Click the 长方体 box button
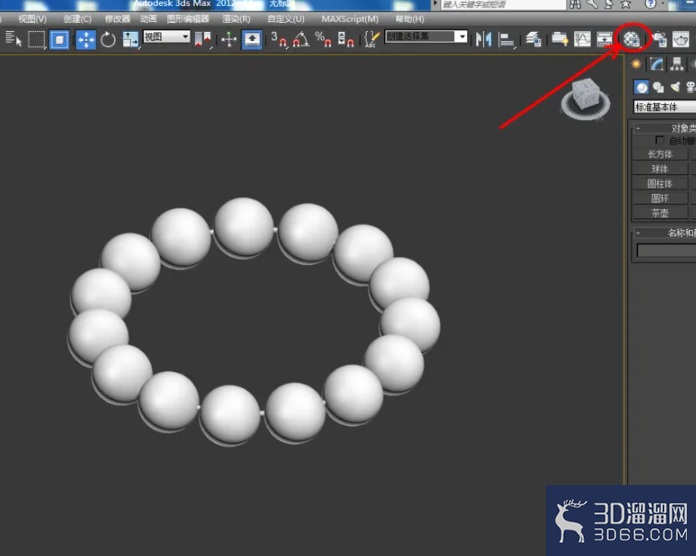Image resolution: width=696 pixels, height=556 pixels. click(660, 154)
